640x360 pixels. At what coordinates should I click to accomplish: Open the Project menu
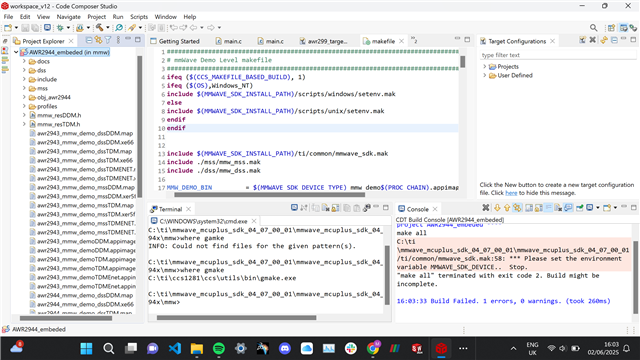click(x=97, y=17)
